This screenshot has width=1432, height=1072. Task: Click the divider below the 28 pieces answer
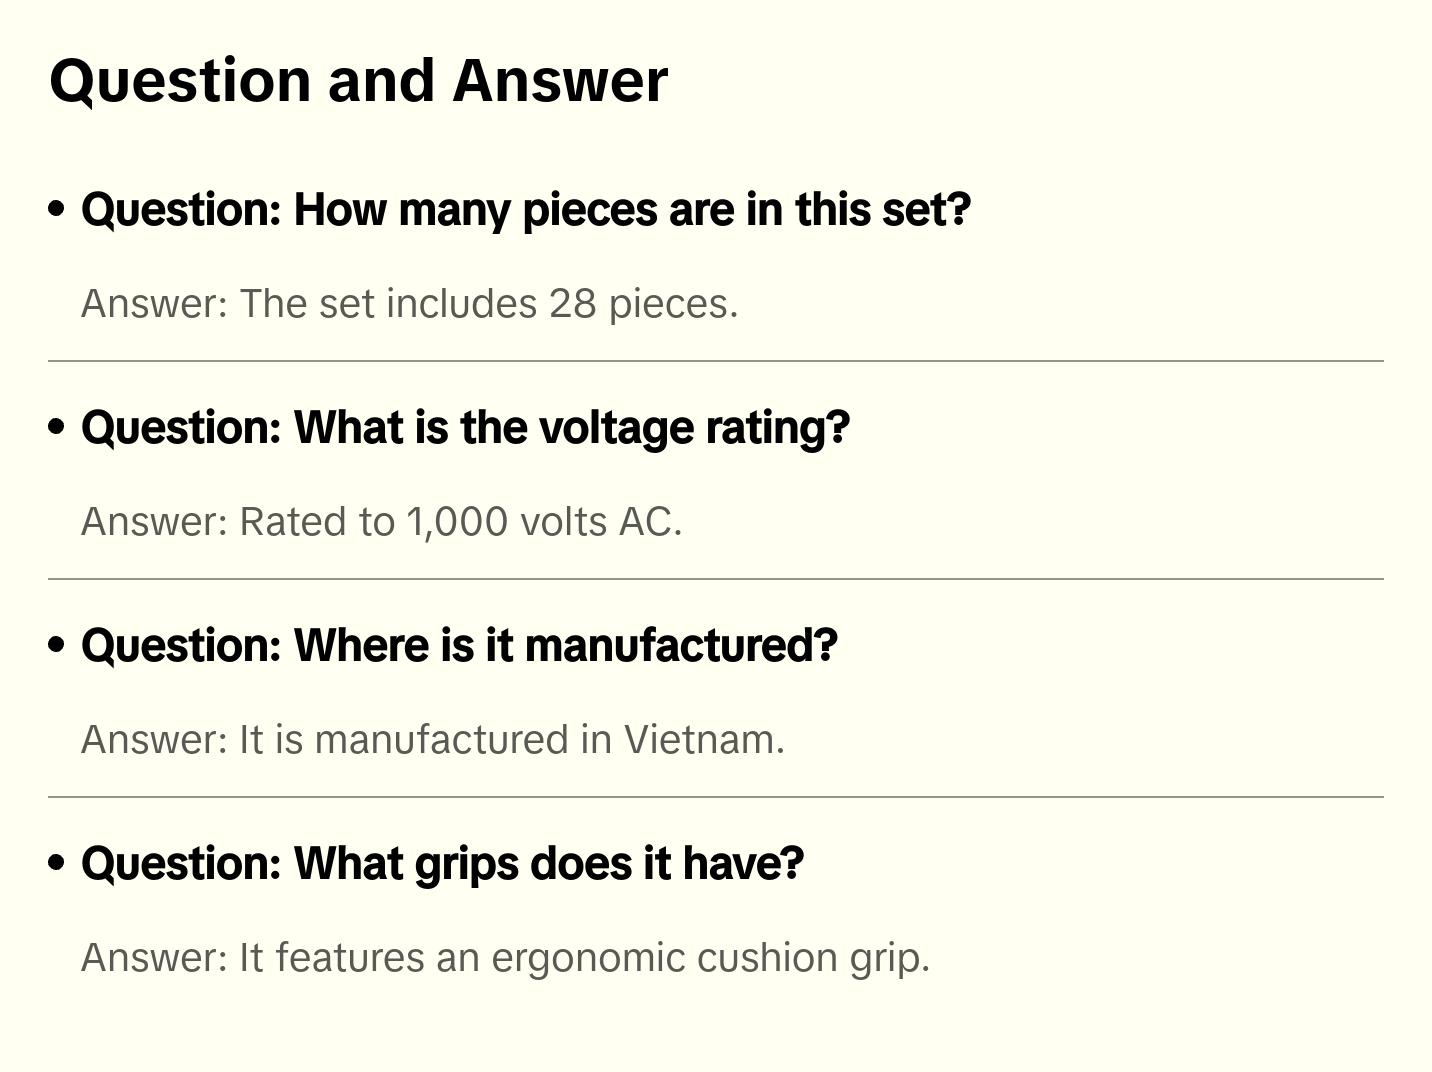tap(716, 361)
